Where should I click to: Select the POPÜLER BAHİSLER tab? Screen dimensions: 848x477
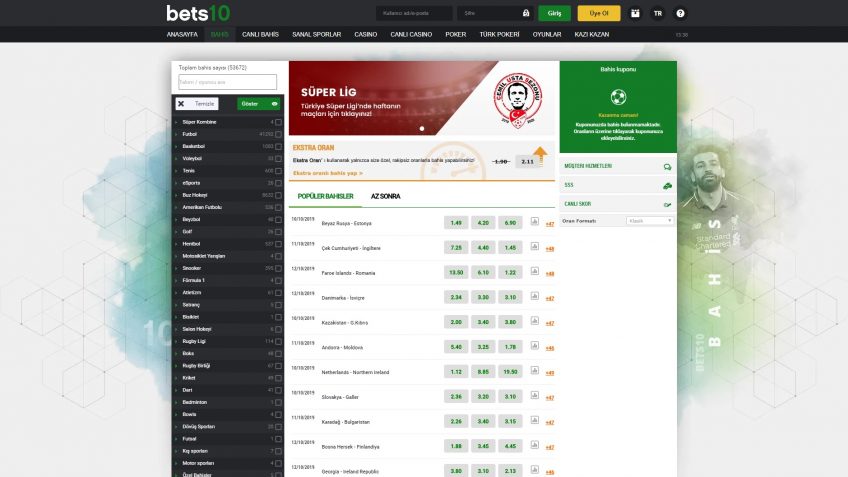coord(326,196)
